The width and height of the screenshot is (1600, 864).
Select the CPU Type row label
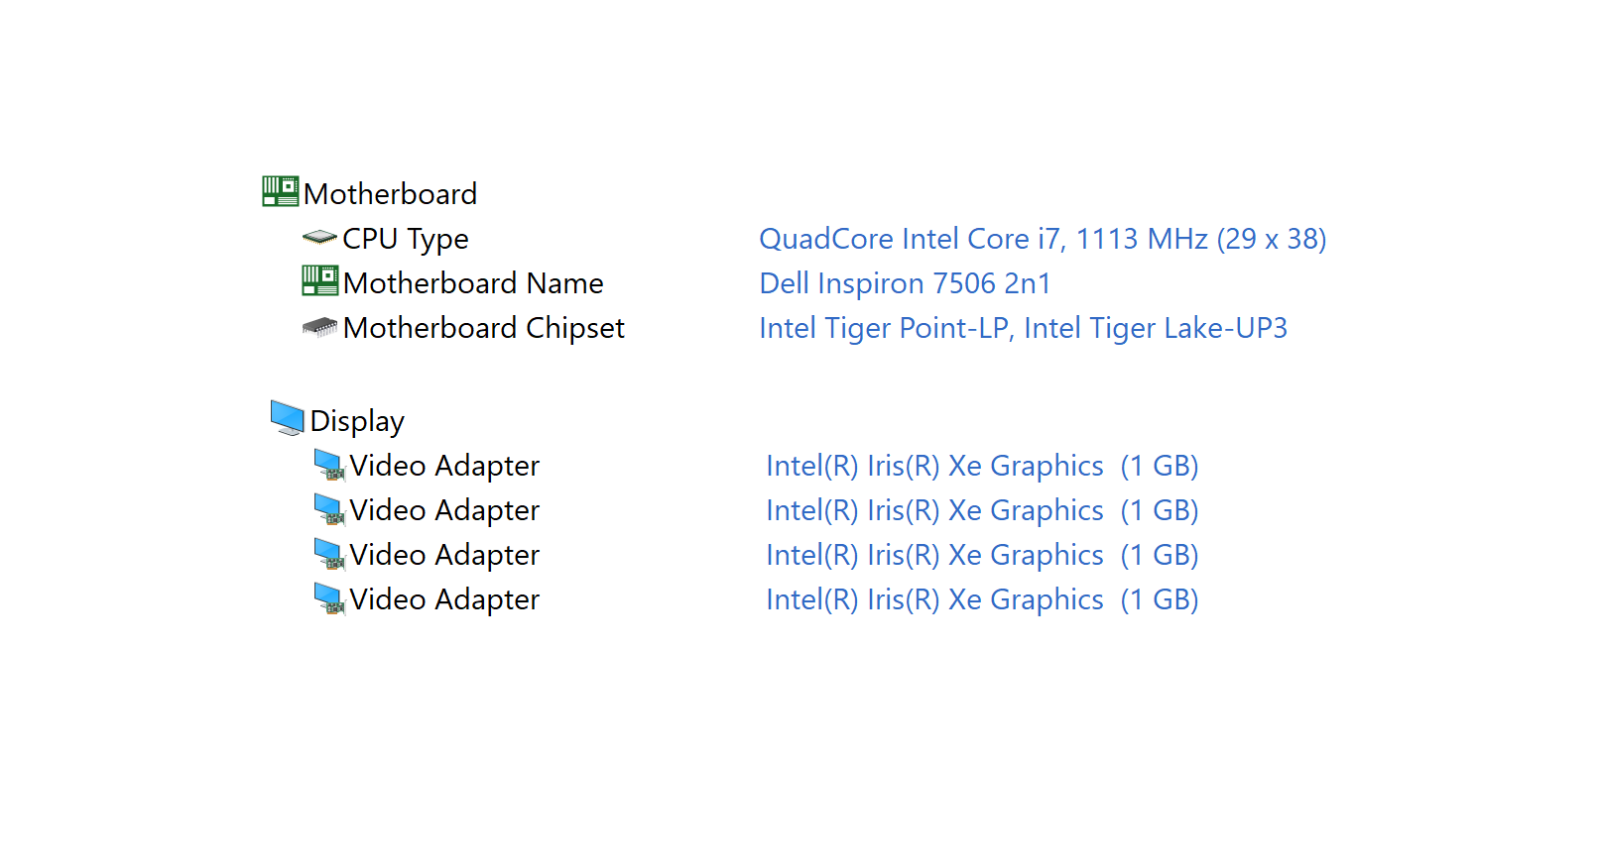pos(405,239)
